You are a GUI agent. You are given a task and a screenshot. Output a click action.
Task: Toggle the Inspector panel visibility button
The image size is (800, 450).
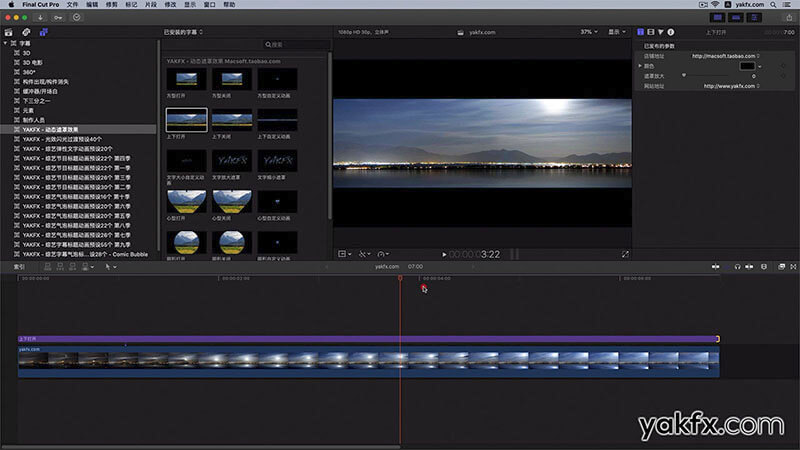(754, 17)
